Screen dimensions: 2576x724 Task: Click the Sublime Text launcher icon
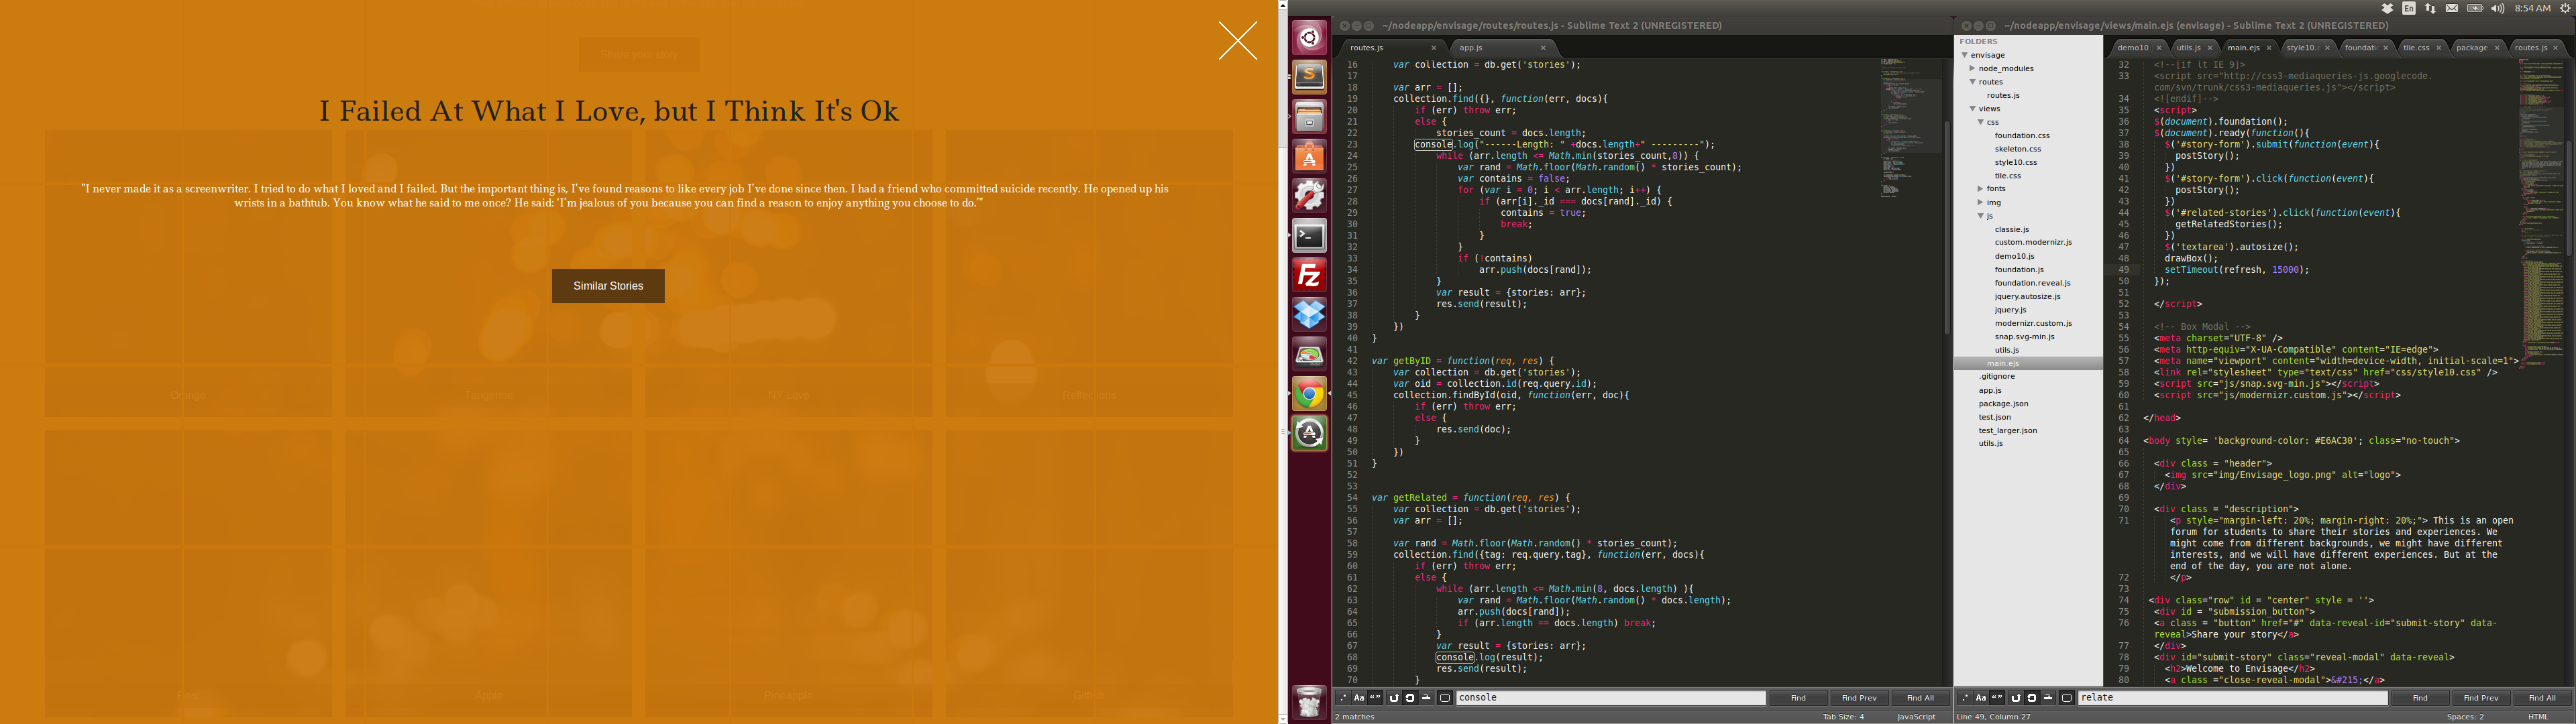(1309, 76)
